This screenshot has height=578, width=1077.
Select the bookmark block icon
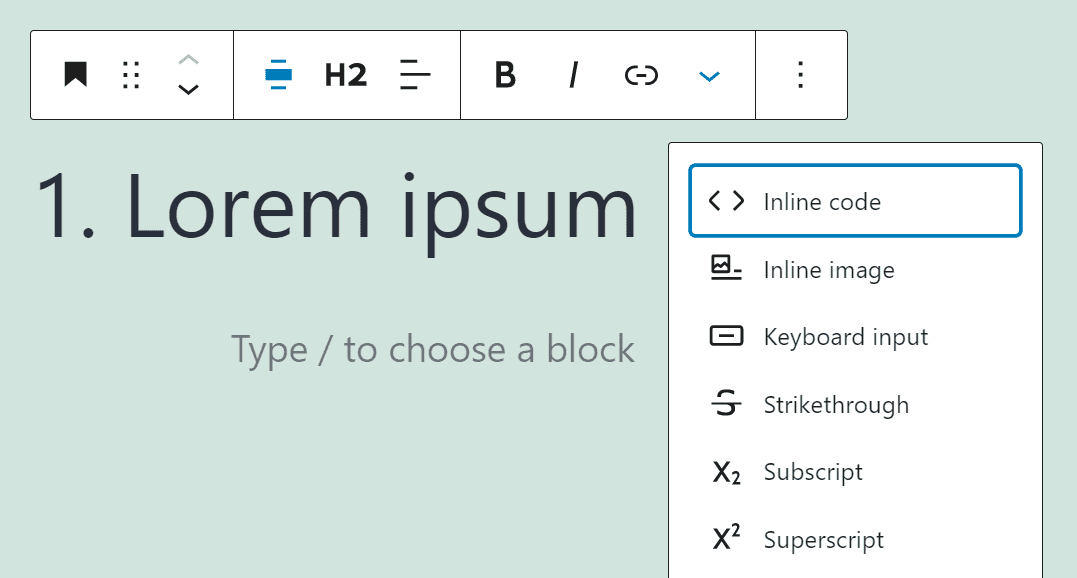pos(74,75)
